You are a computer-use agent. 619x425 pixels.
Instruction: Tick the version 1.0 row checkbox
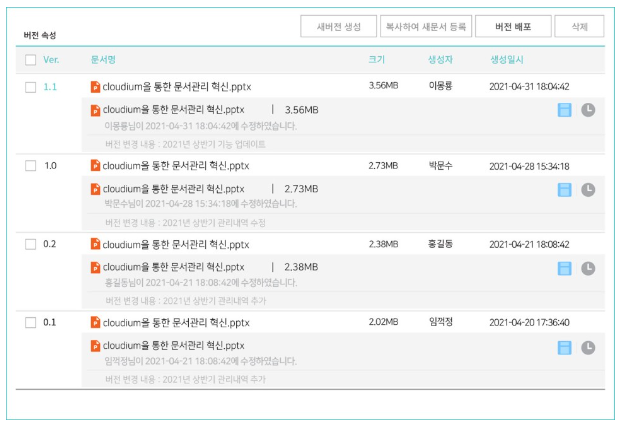pyautogui.click(x=30, y=166)
